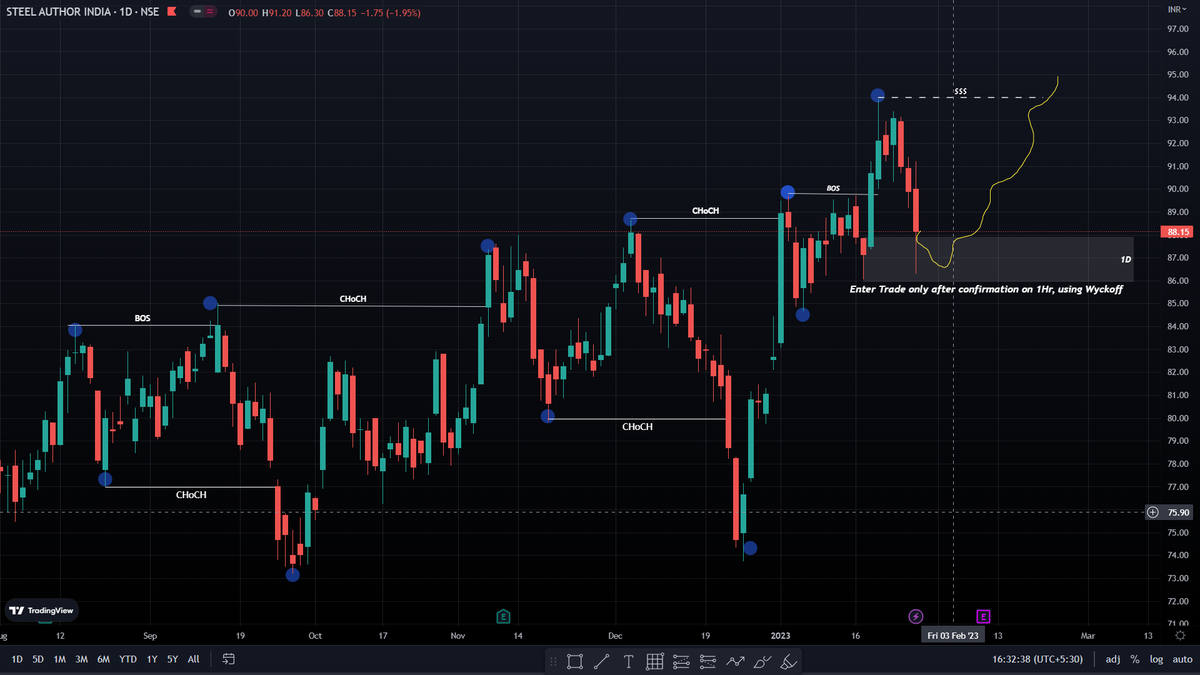The height and width of the screenshot is (675, 1200).
Task: Select the BOS label in January 2023
Action: click(833, 187)
